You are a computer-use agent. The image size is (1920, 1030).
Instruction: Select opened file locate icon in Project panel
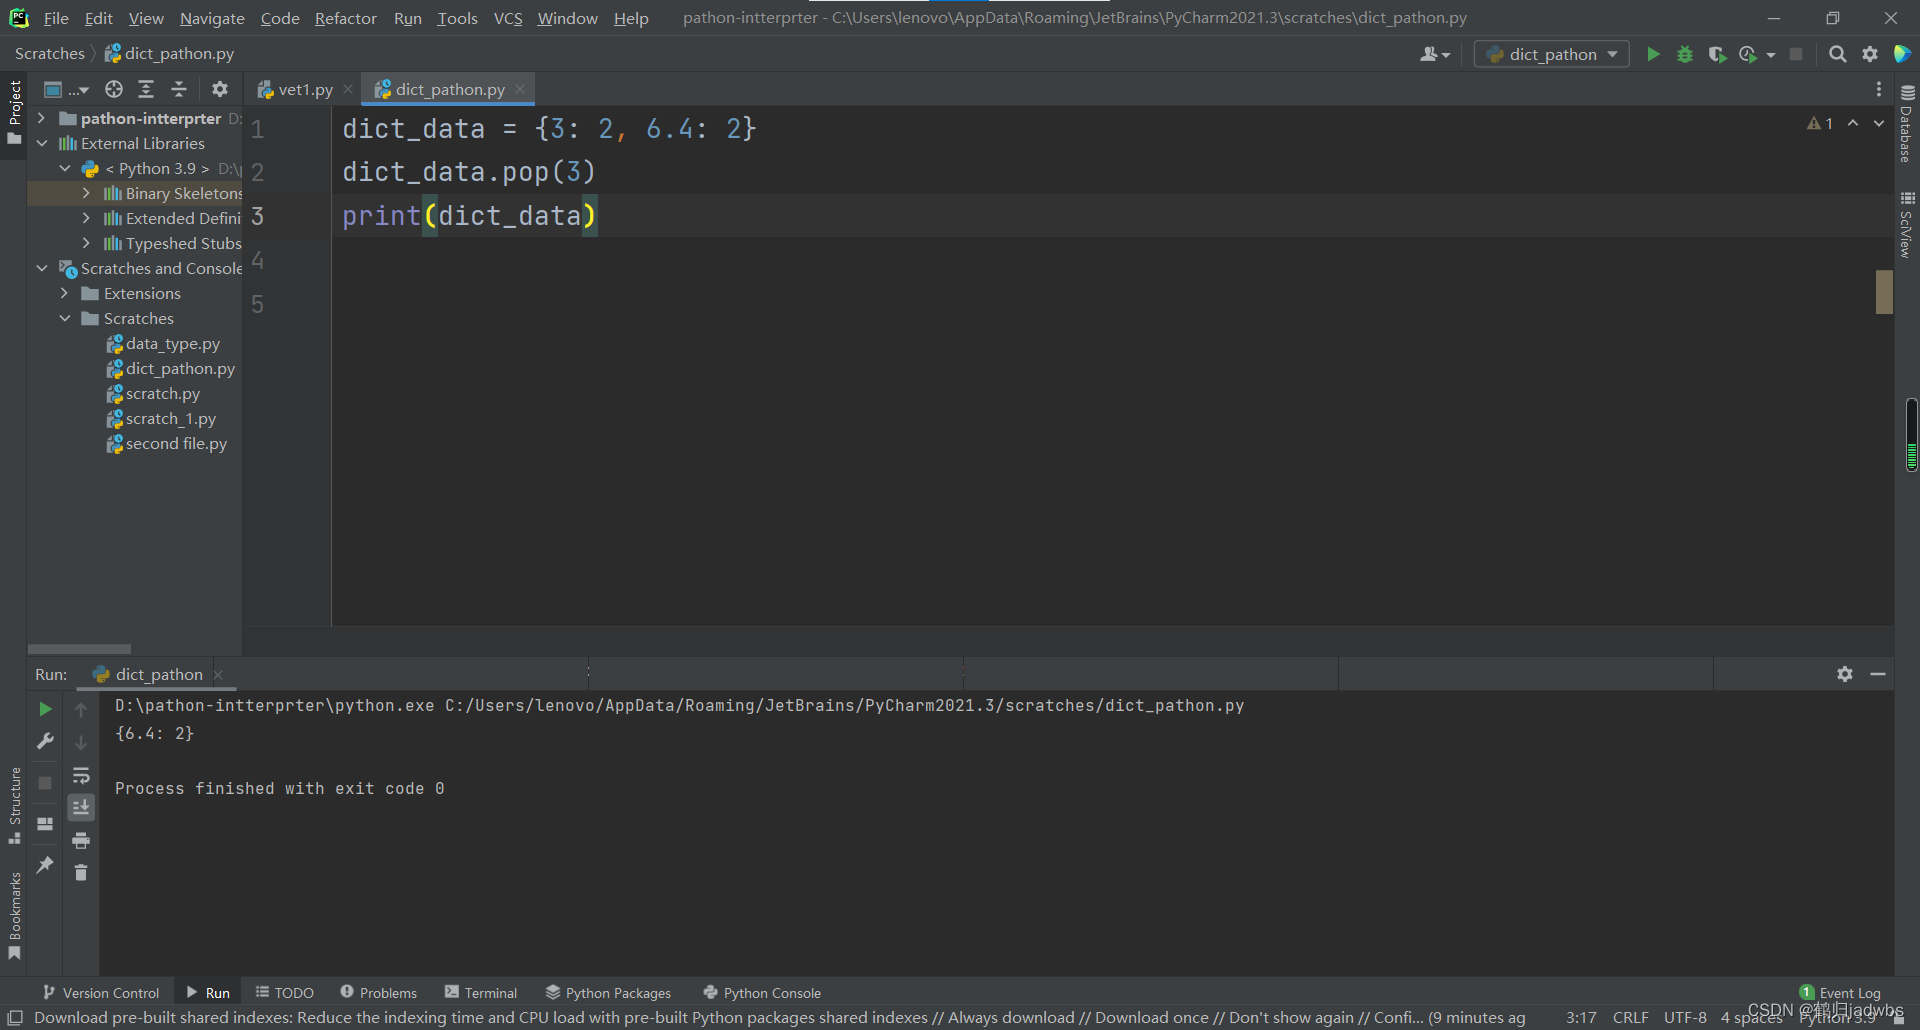114,89
